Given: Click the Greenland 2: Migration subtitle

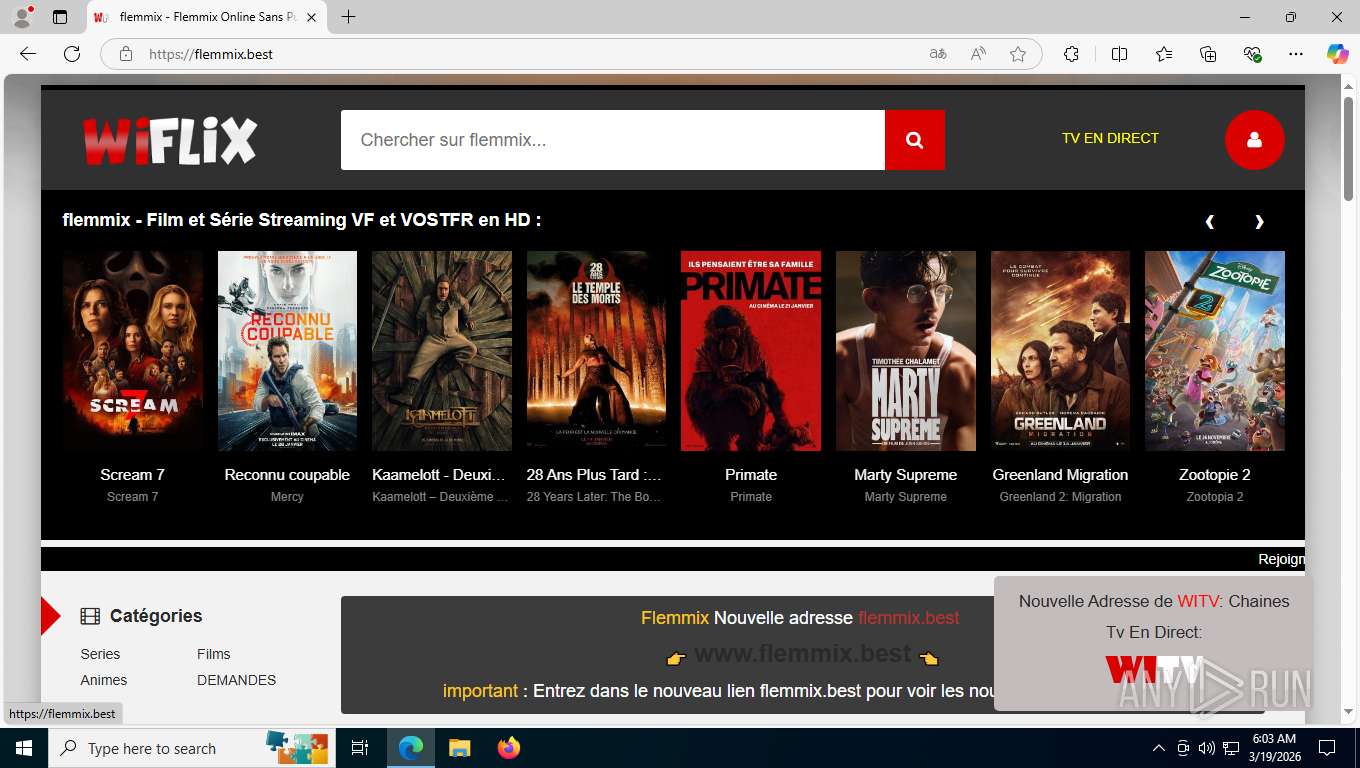Looking at the screenshot, I should point(1060,497).
